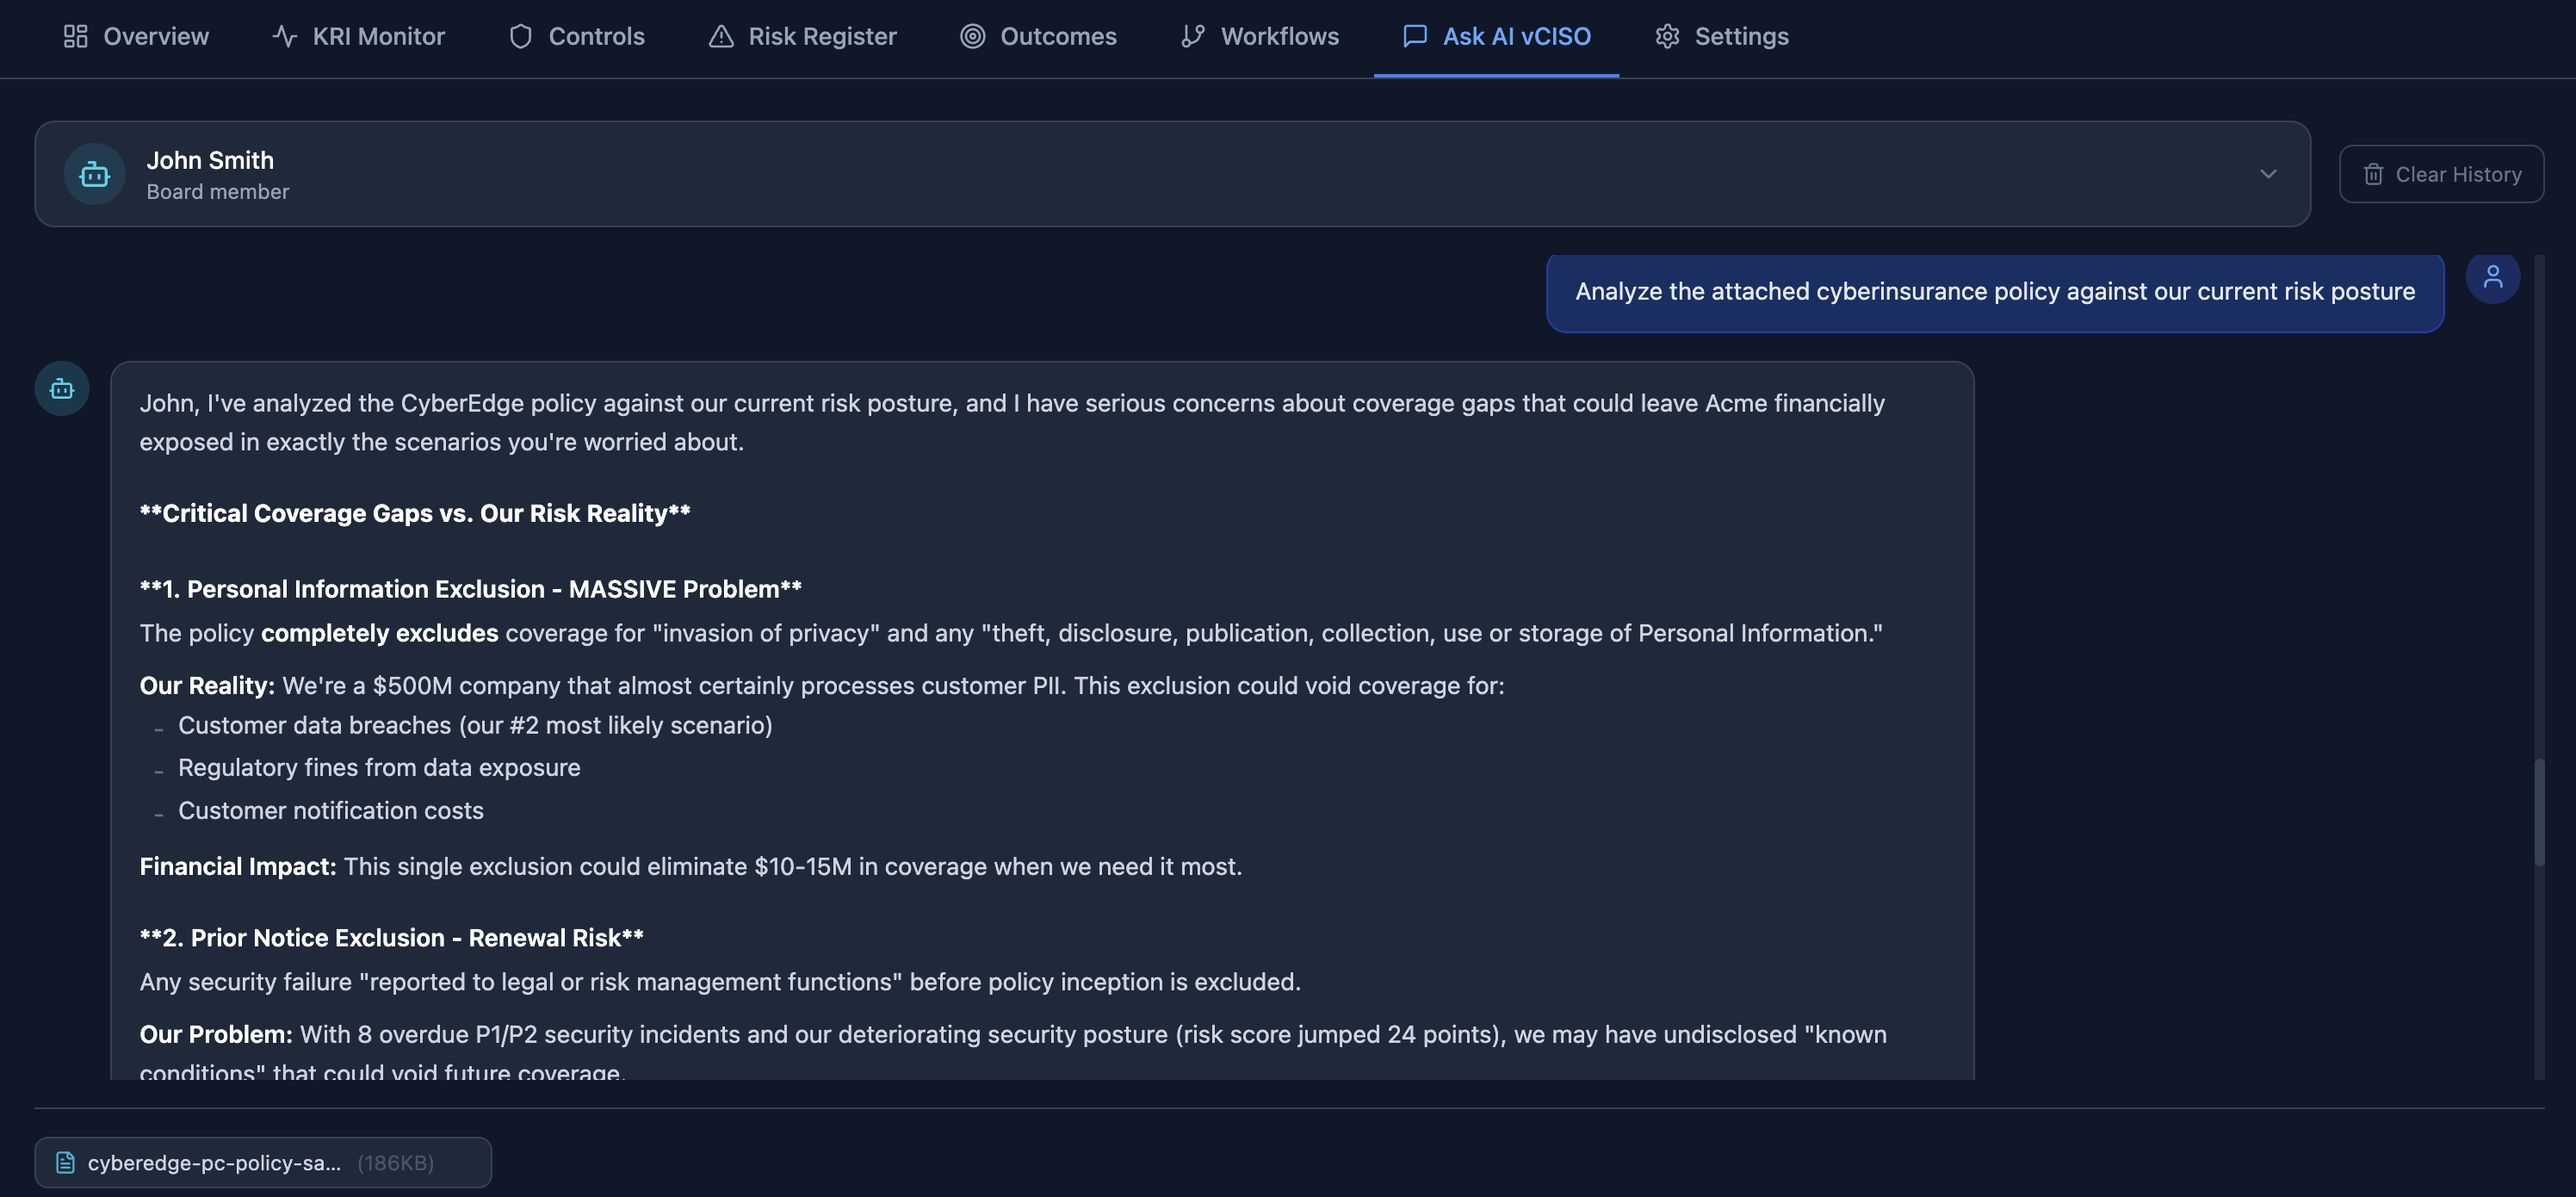This screenshot has height=1197, width=2576.
Task: Click the Workflows branch icon
Action: point(1191,36)
